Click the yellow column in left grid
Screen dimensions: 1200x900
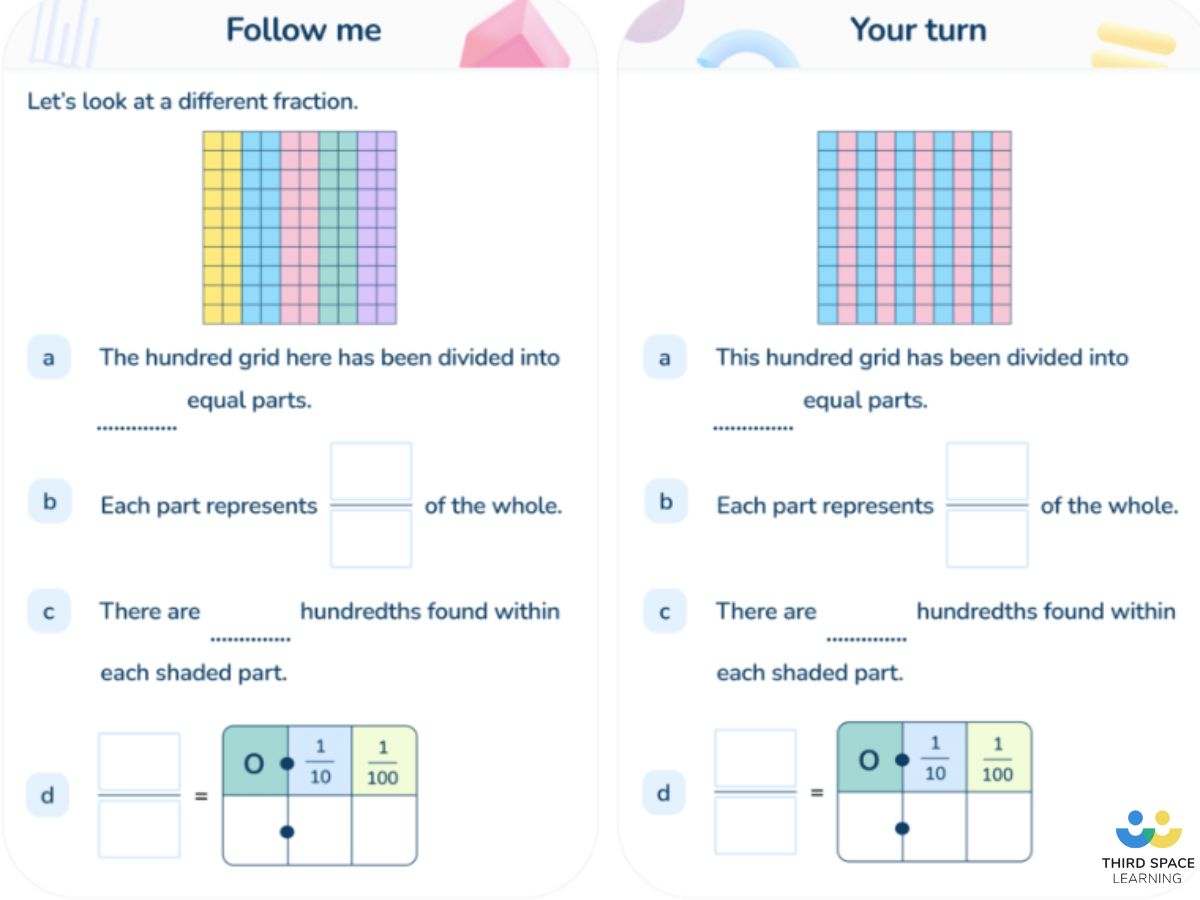(x=222, y=228)
